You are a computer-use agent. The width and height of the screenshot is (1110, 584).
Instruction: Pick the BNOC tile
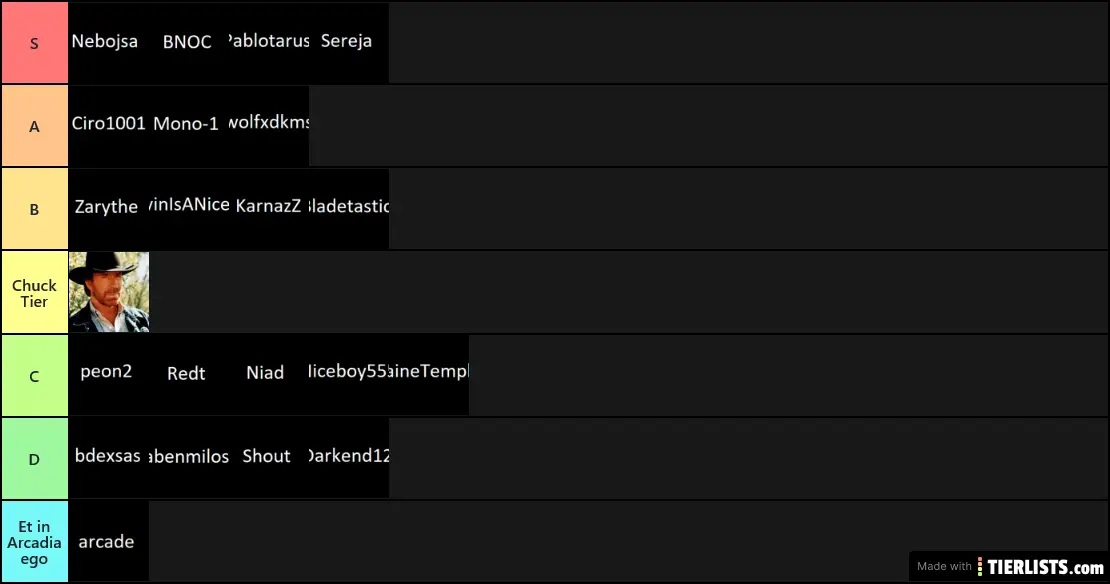point(188,43)
